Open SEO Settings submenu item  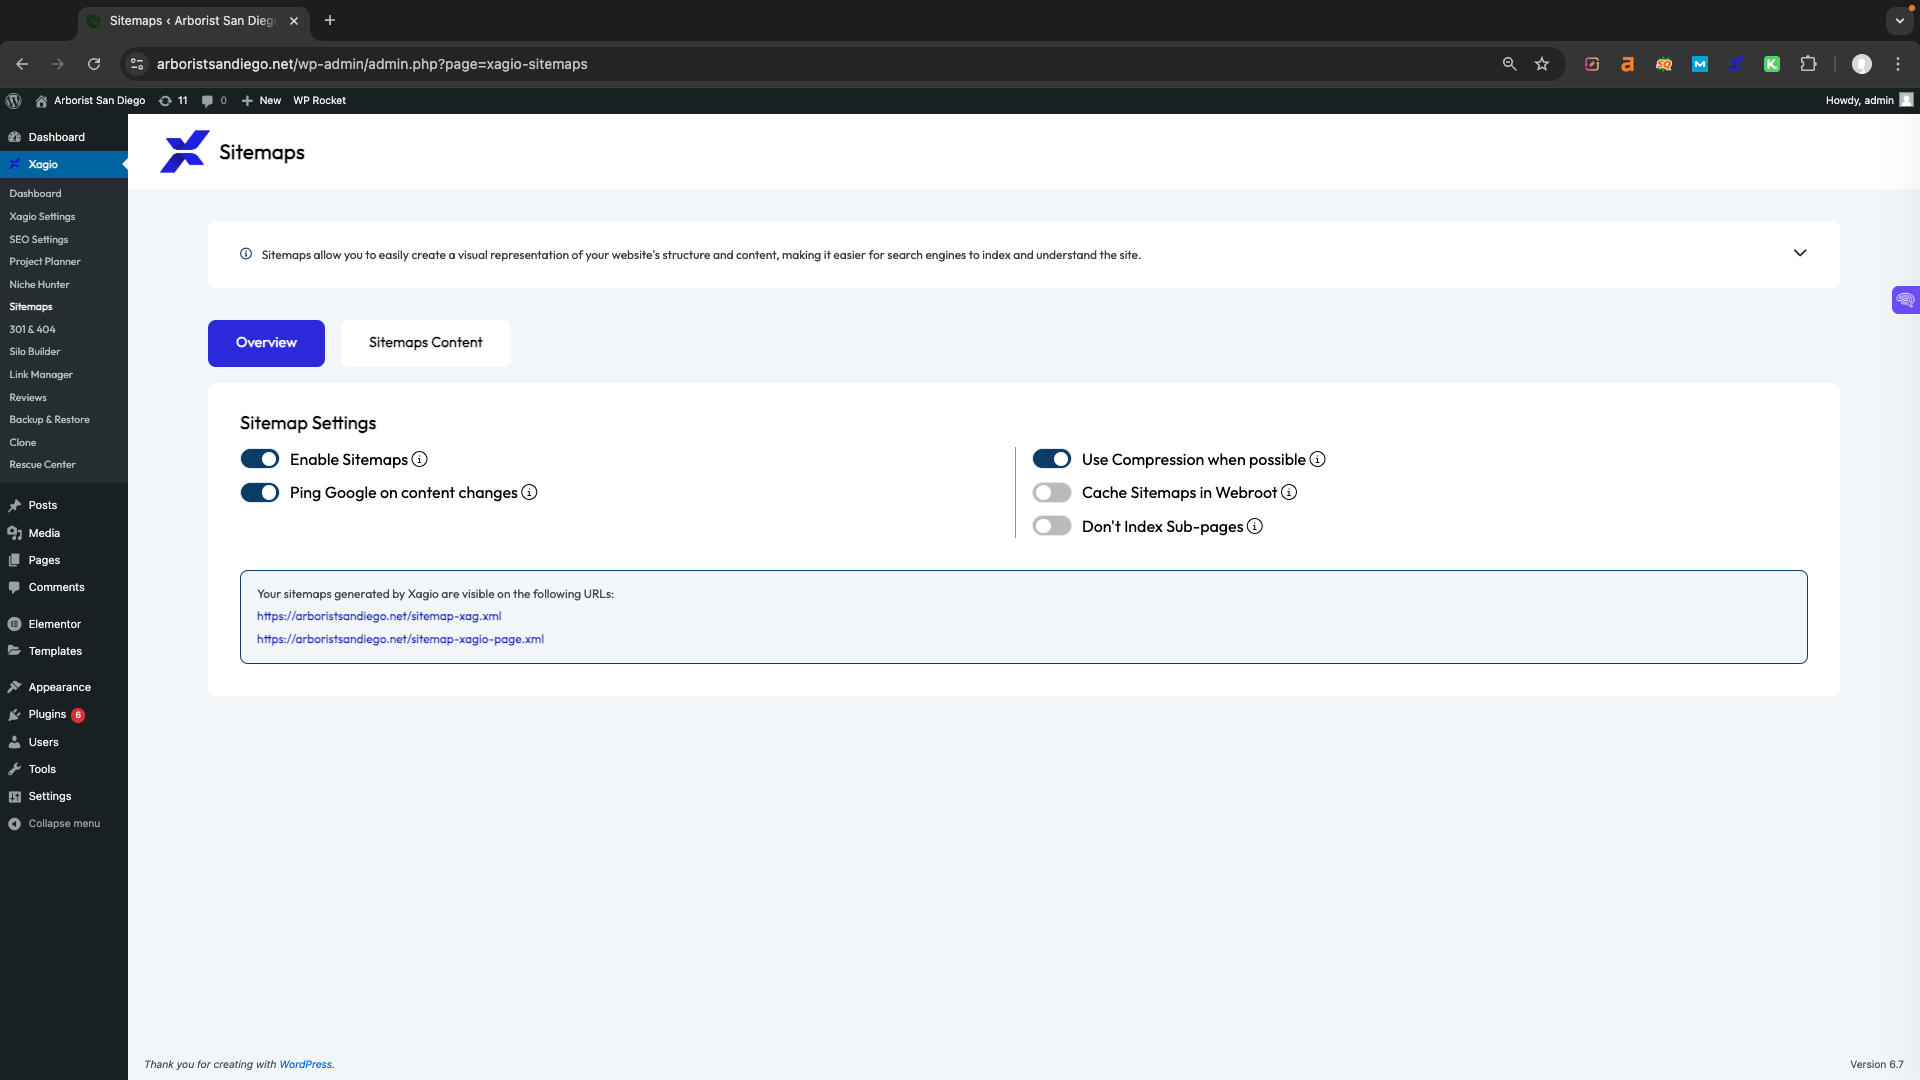click(39, 240)
